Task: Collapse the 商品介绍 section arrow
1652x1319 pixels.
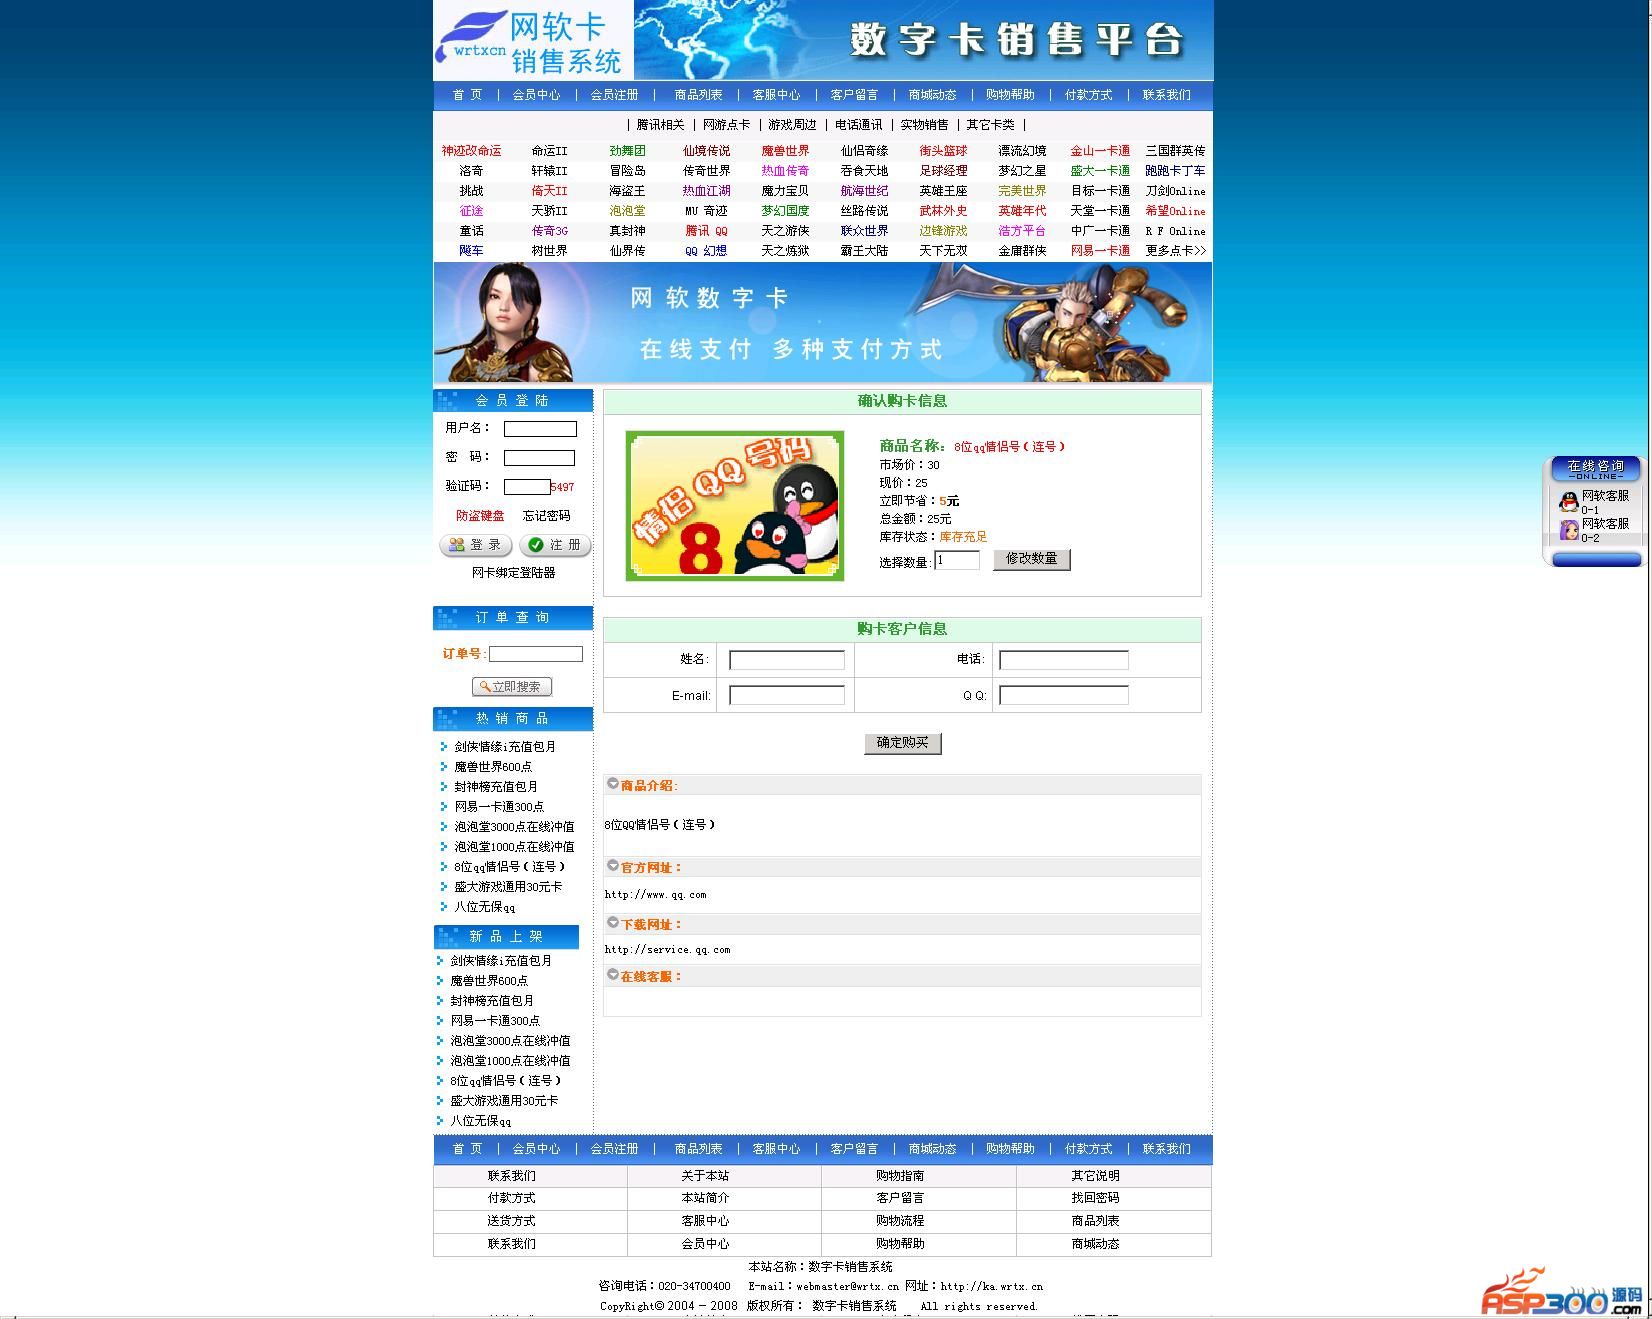Action: pos(613,785)
